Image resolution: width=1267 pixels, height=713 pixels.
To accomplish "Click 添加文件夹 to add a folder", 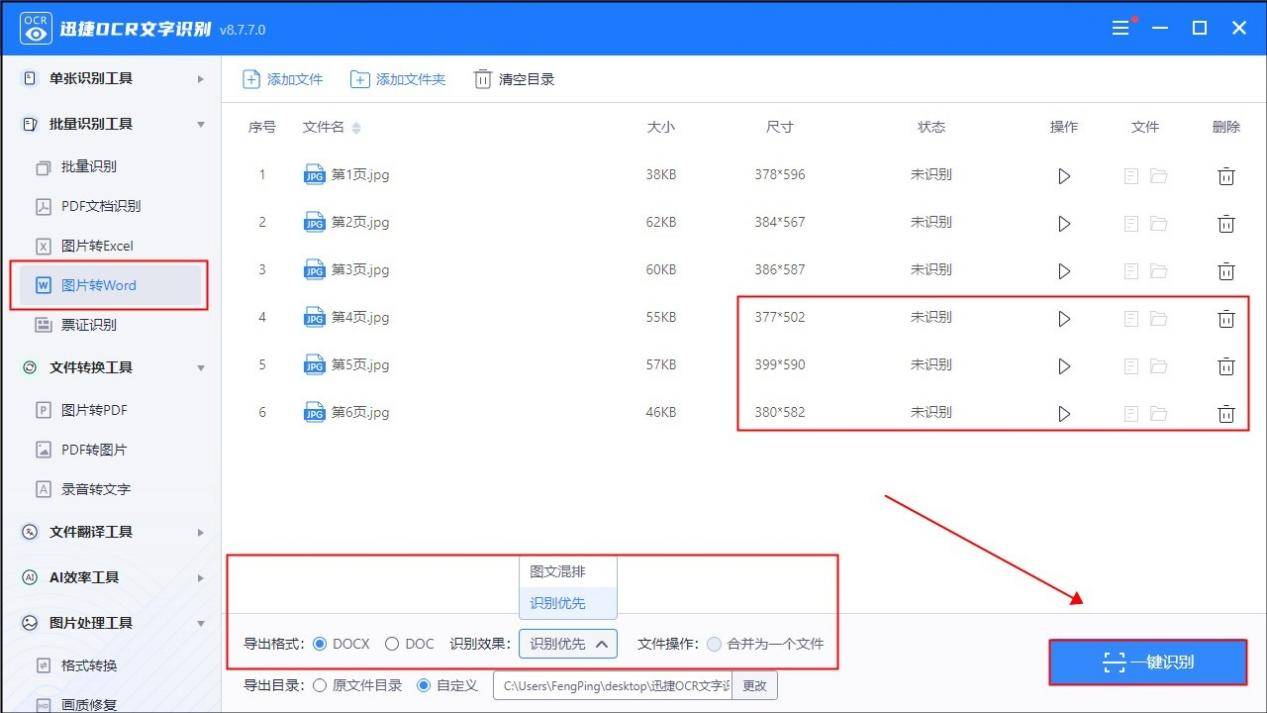I will 398,79.
